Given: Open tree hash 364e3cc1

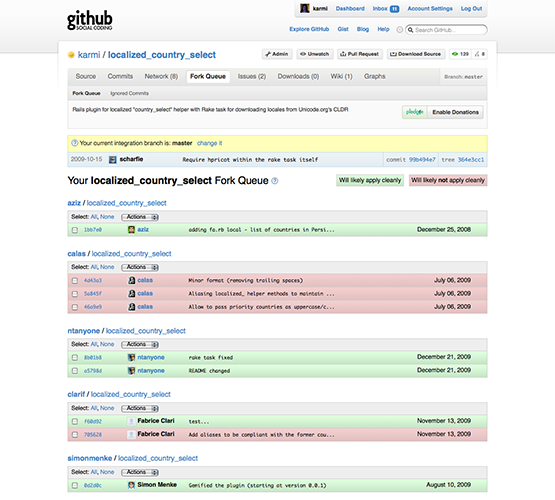Looking at the screenshot, I should (x=471, y=160).
